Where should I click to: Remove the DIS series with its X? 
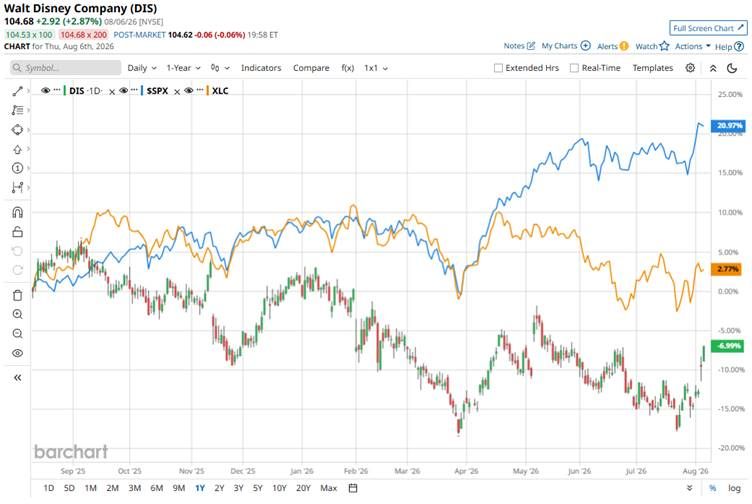tap(112, 92)
